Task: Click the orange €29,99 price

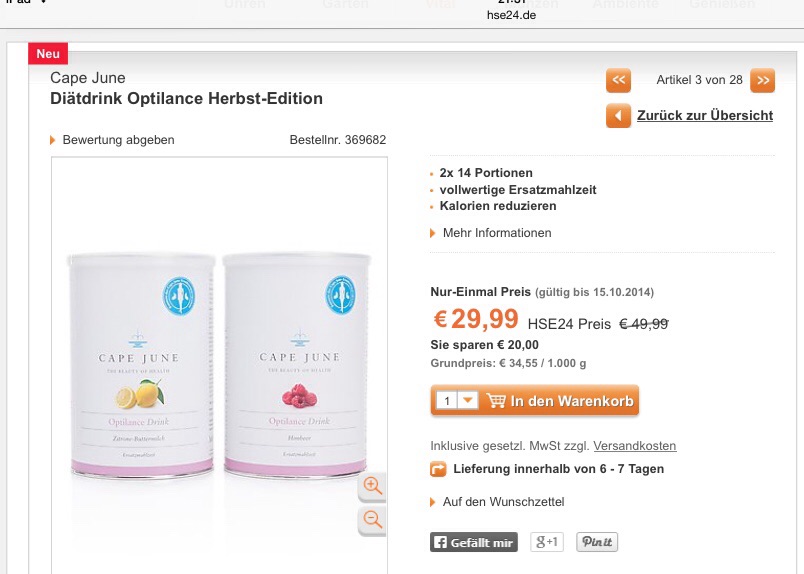Action: (x=476, y=320)
